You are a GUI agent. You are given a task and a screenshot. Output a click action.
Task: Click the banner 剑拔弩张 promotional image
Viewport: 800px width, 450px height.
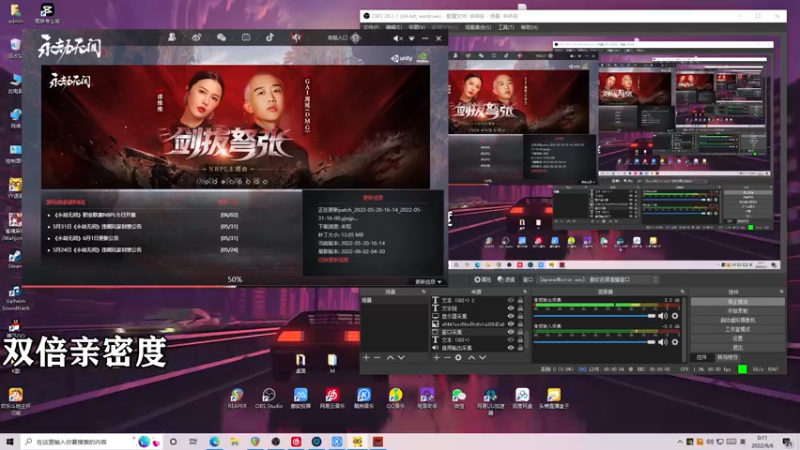(235, 127)
